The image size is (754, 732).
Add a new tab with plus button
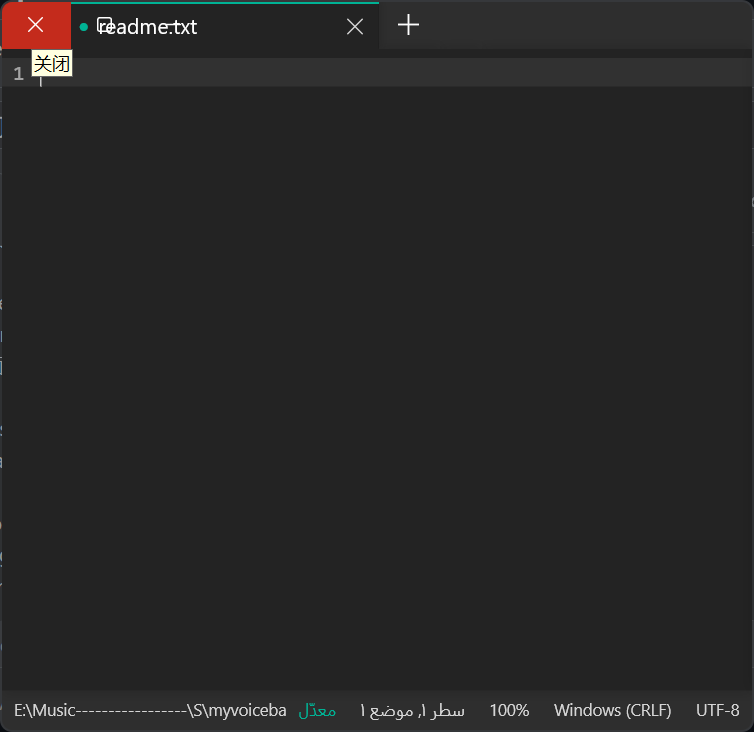point(408,25)
